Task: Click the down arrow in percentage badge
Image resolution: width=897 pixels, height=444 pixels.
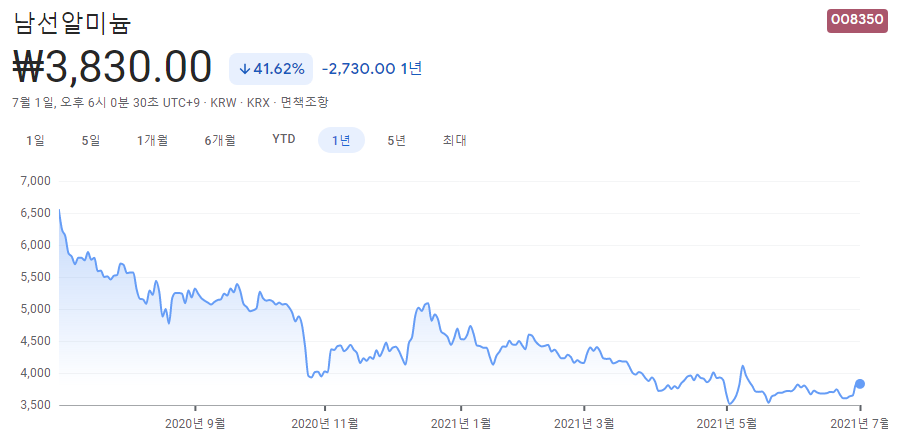Action: (x=245, y=69)
